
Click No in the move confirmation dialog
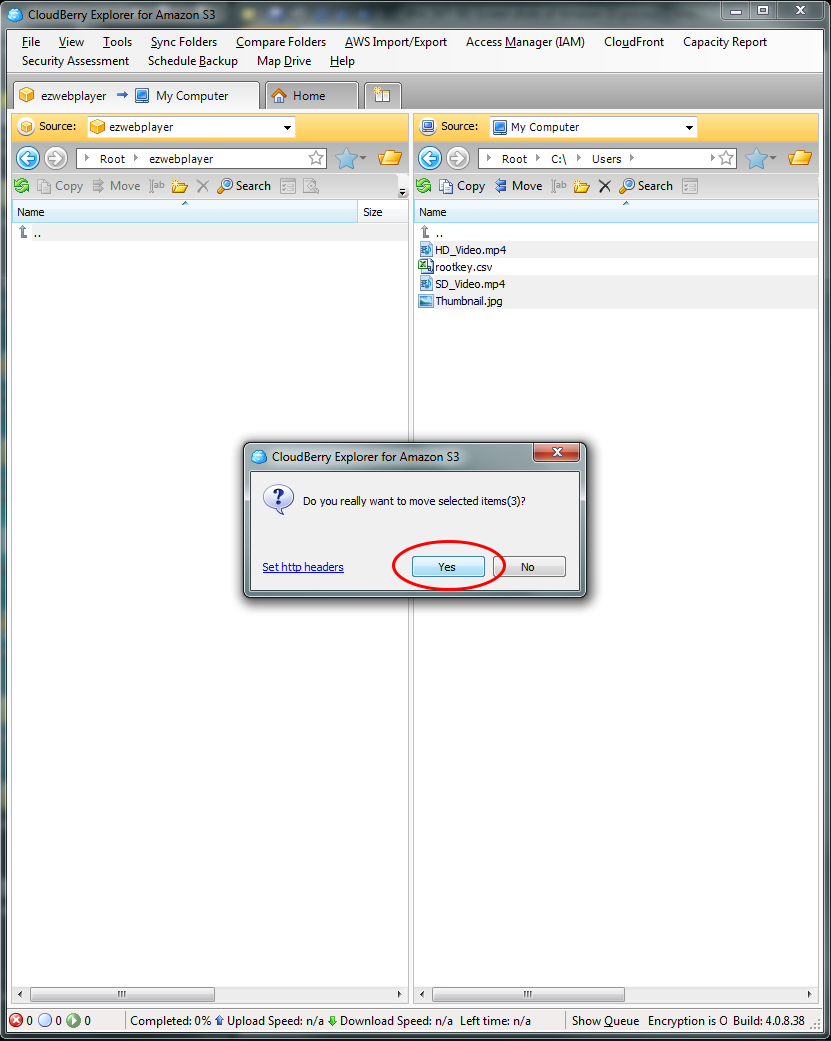click(x=529, y=567)
